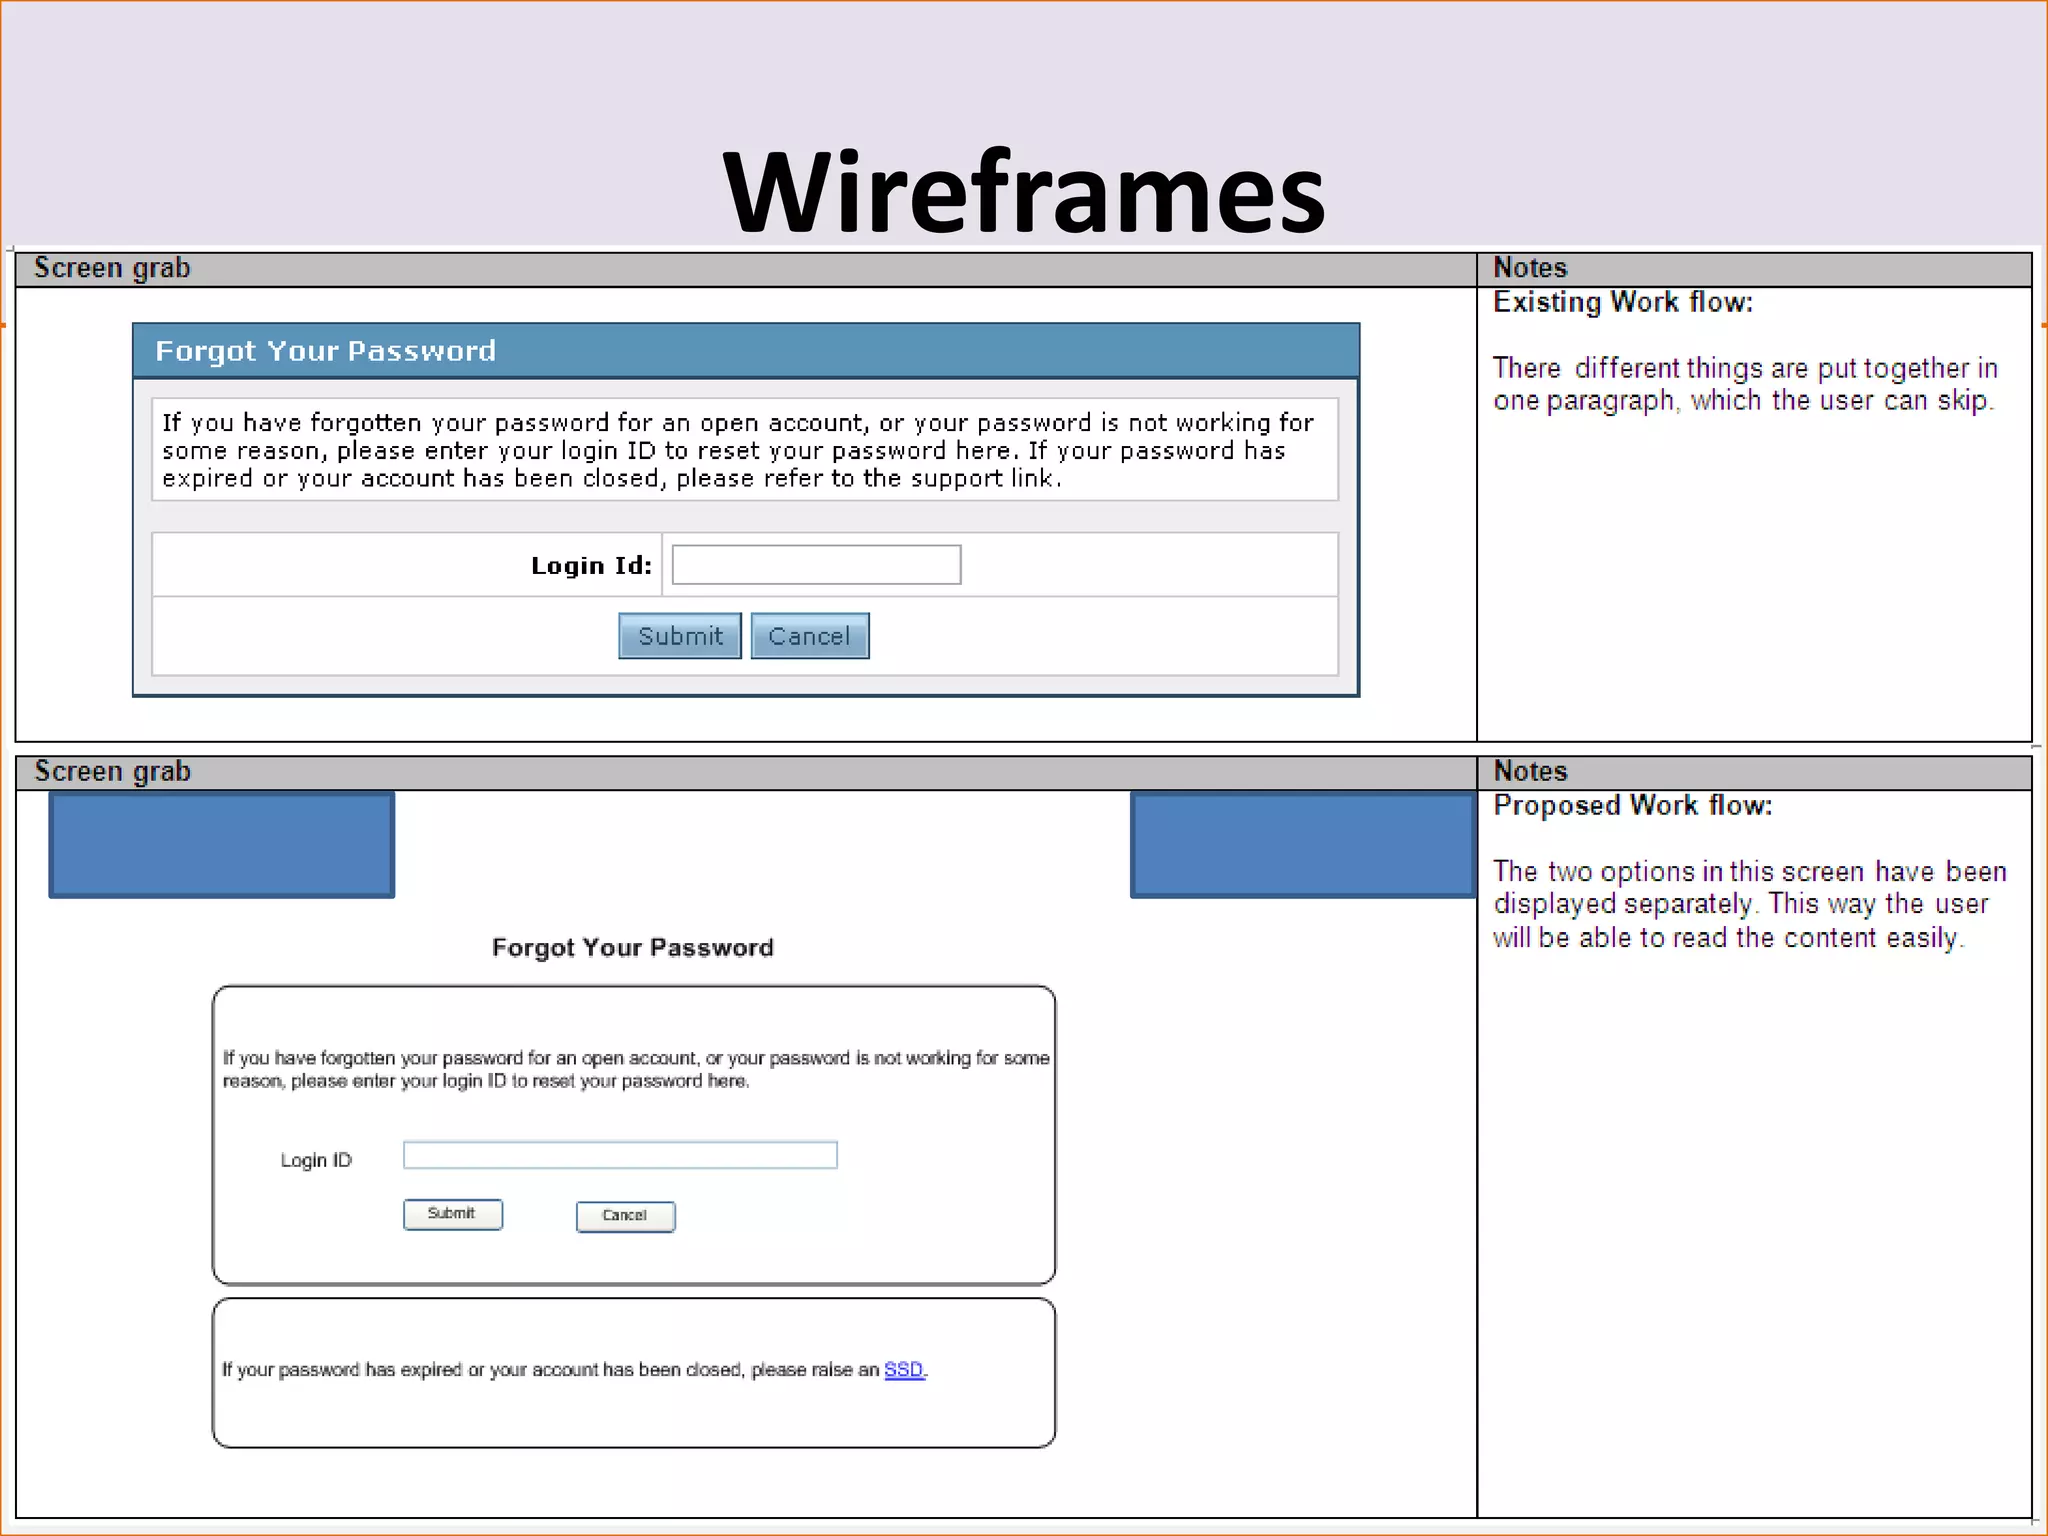Click the Login Id text field in the blue form

click(816, 565)
